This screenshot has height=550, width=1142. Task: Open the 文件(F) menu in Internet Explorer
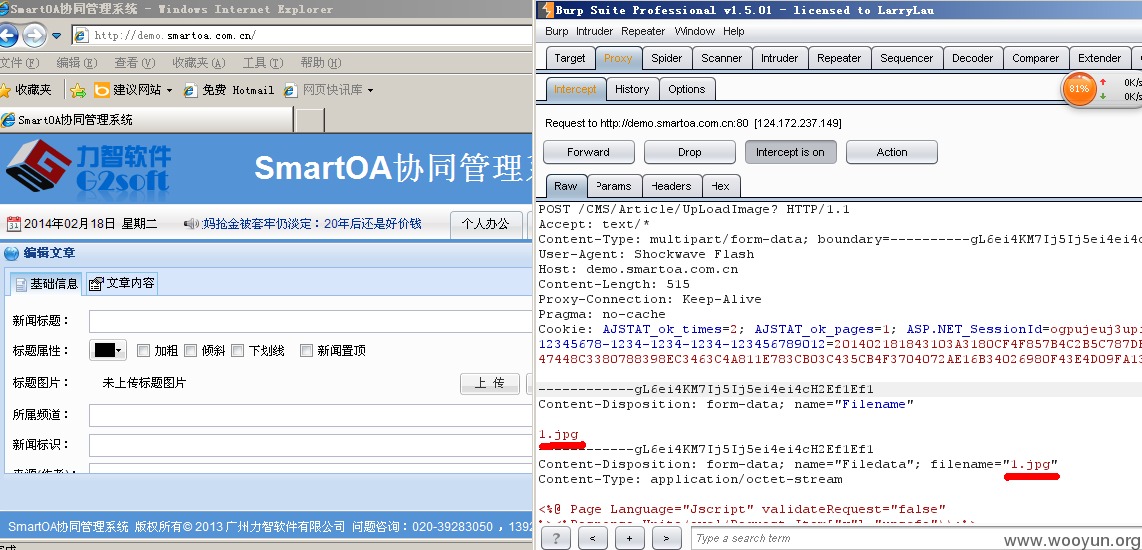click(x=19, y=63)
